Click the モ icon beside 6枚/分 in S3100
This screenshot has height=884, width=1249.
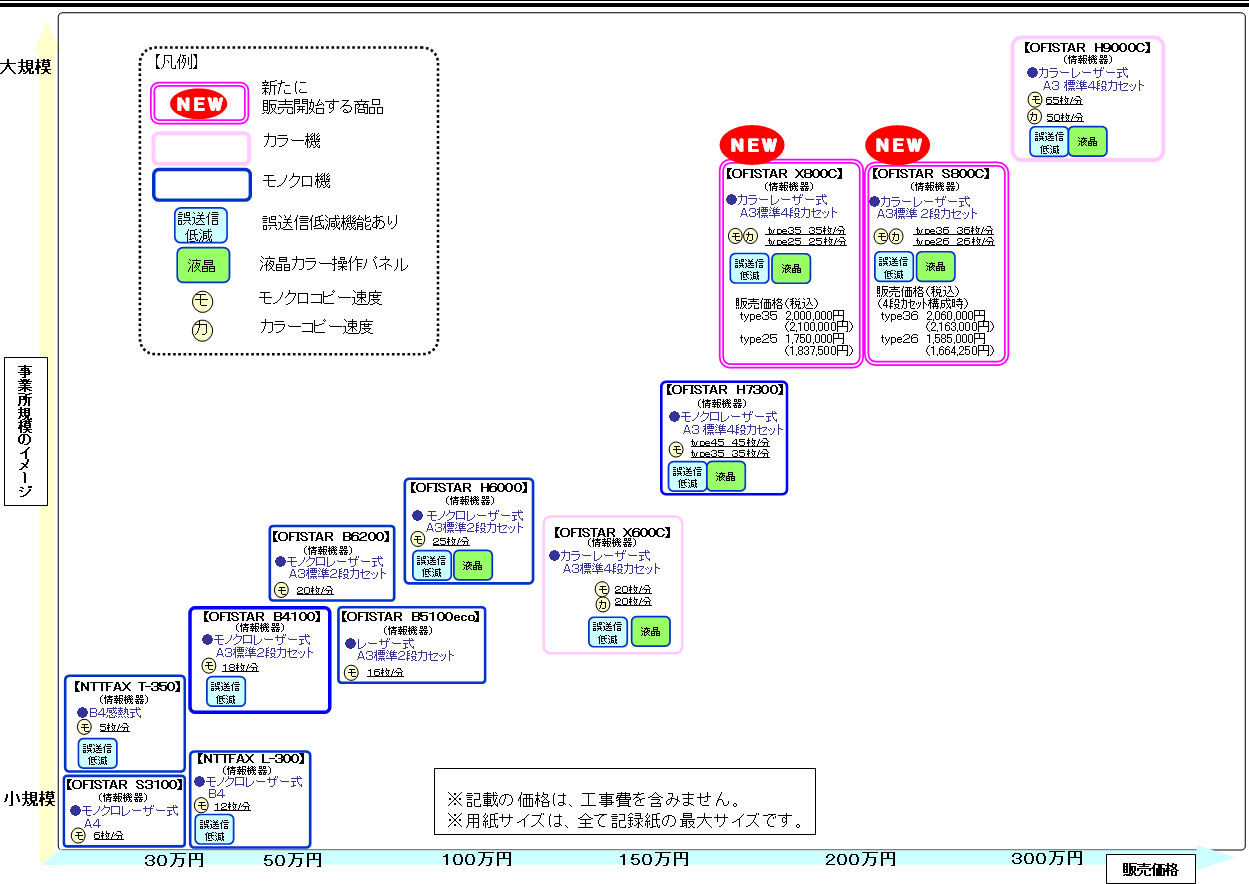click(78, 835)
